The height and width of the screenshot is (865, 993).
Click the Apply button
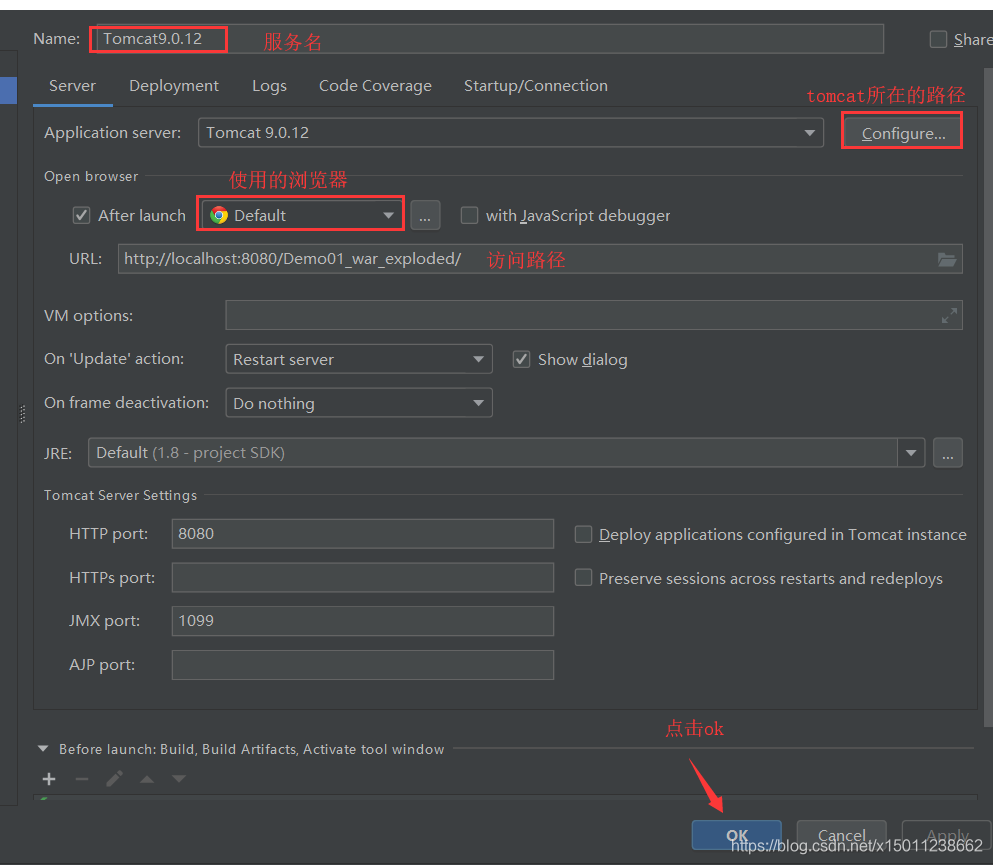coord(947,836)
